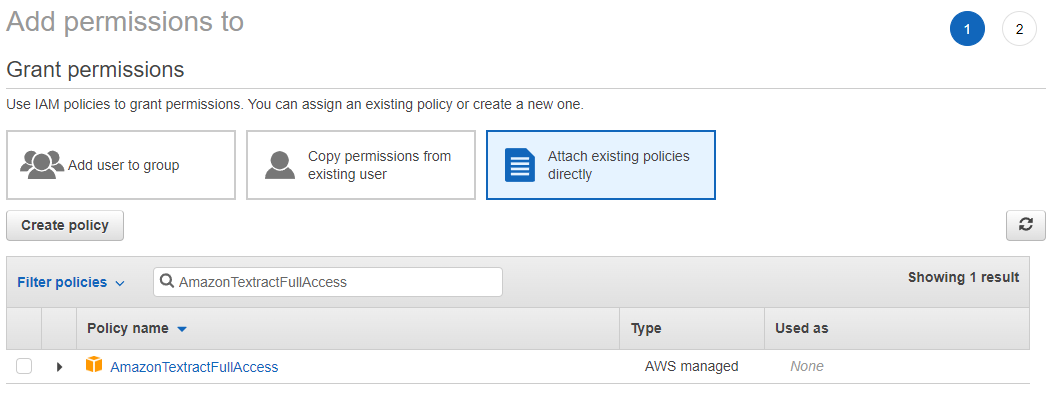Click step 1 circle indicator
The width and height of the screenshot is (1064, 397).
tap(967, 29)
